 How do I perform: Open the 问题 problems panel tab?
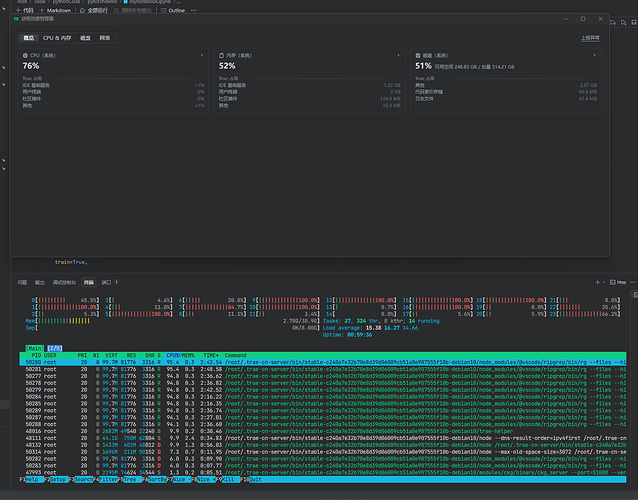click(x=22, y=282)
